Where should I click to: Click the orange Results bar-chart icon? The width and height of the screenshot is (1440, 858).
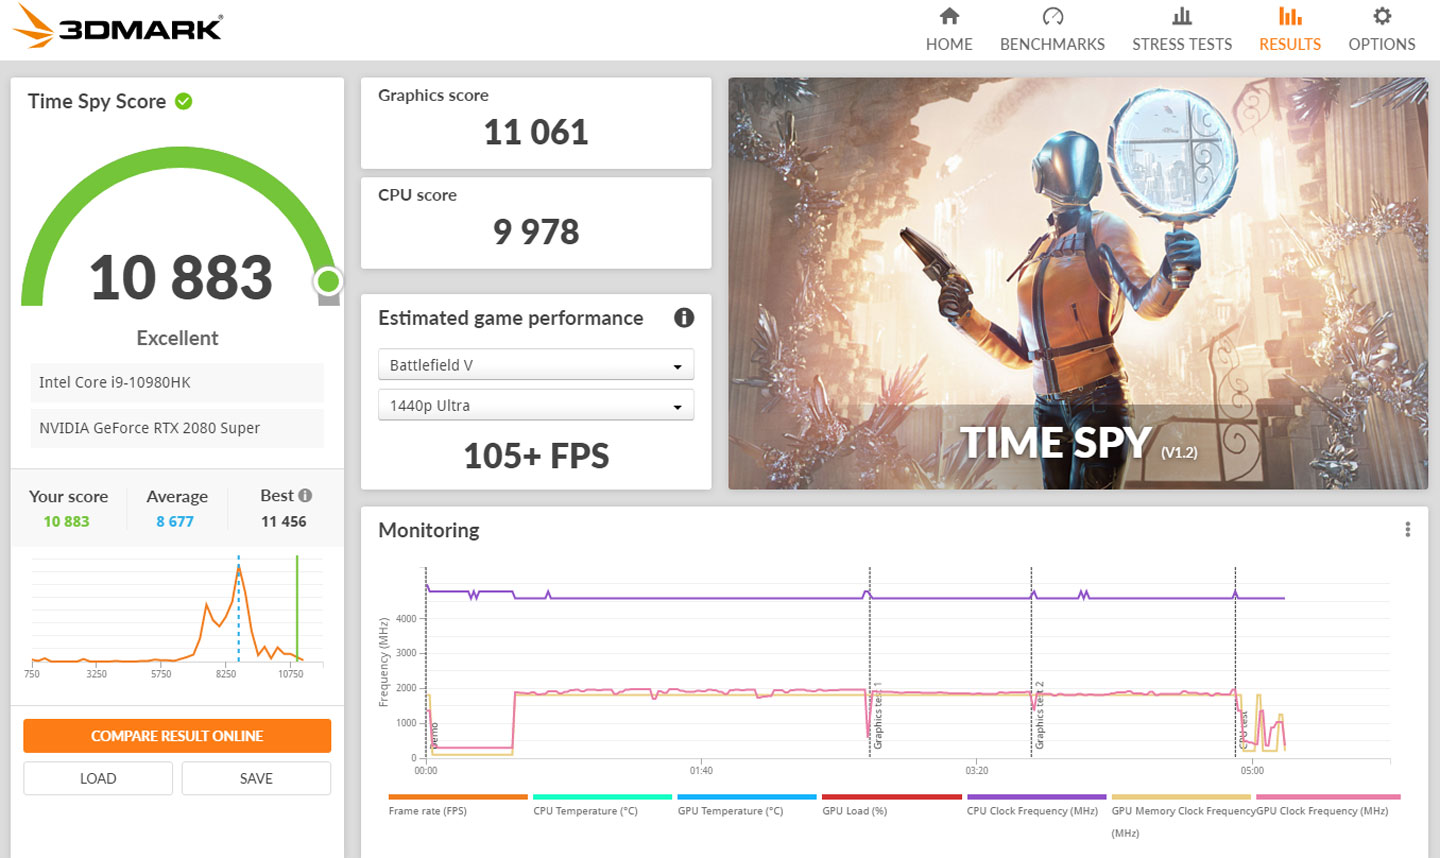(1289, 16)
